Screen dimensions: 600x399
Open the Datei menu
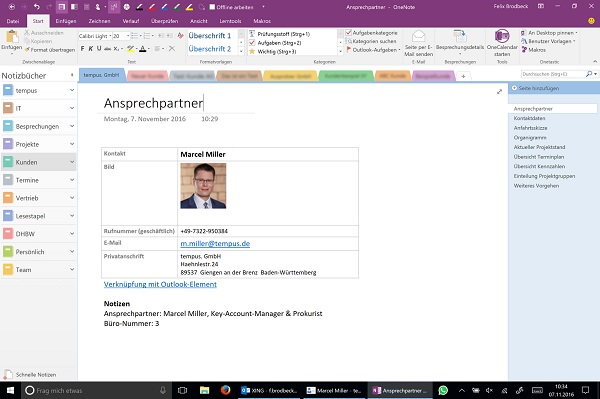[13, 21]
